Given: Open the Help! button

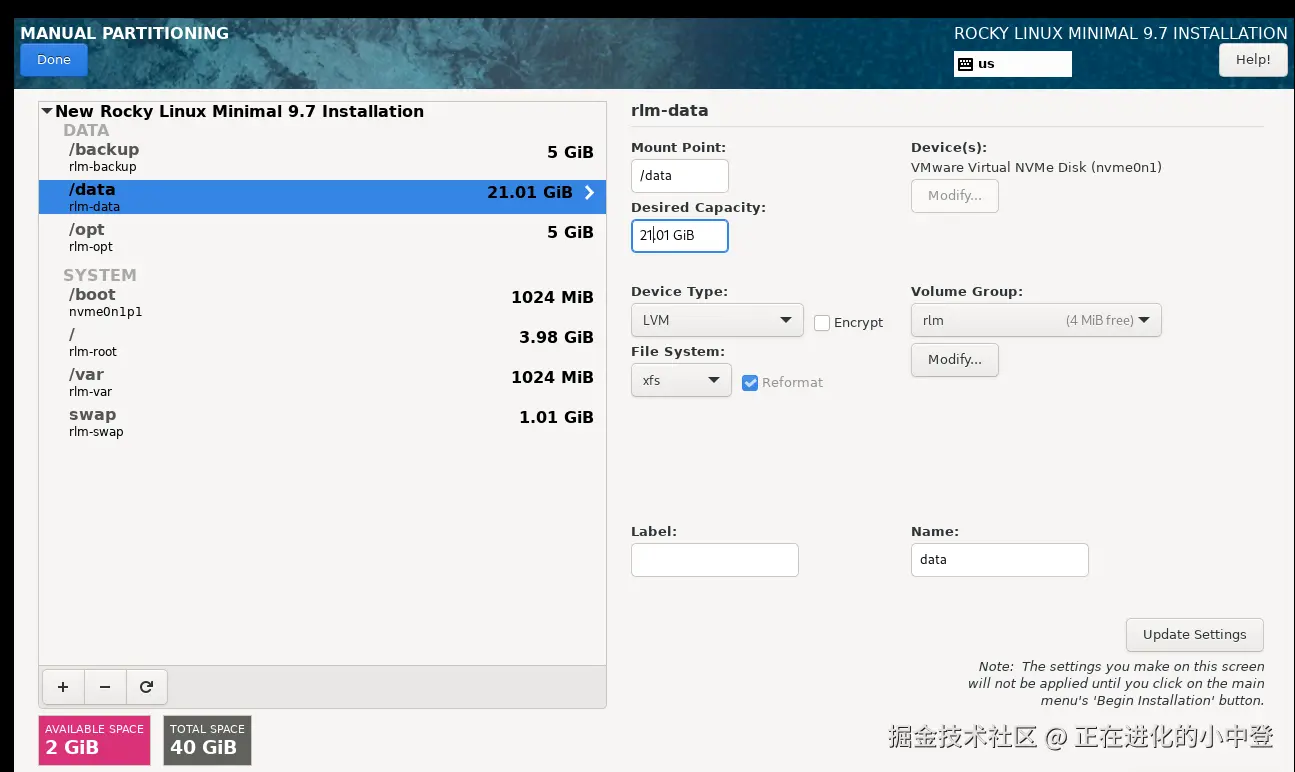Looking at the screenshot, I should (1253, 60).
